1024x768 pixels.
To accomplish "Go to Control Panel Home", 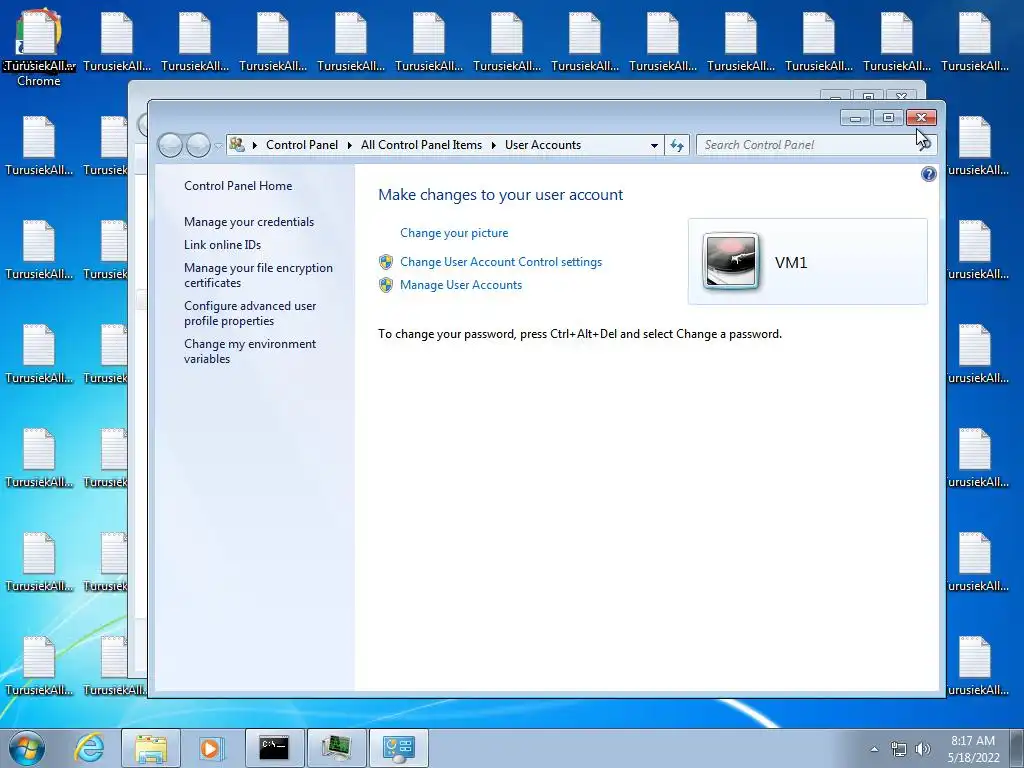I will 238,185.
